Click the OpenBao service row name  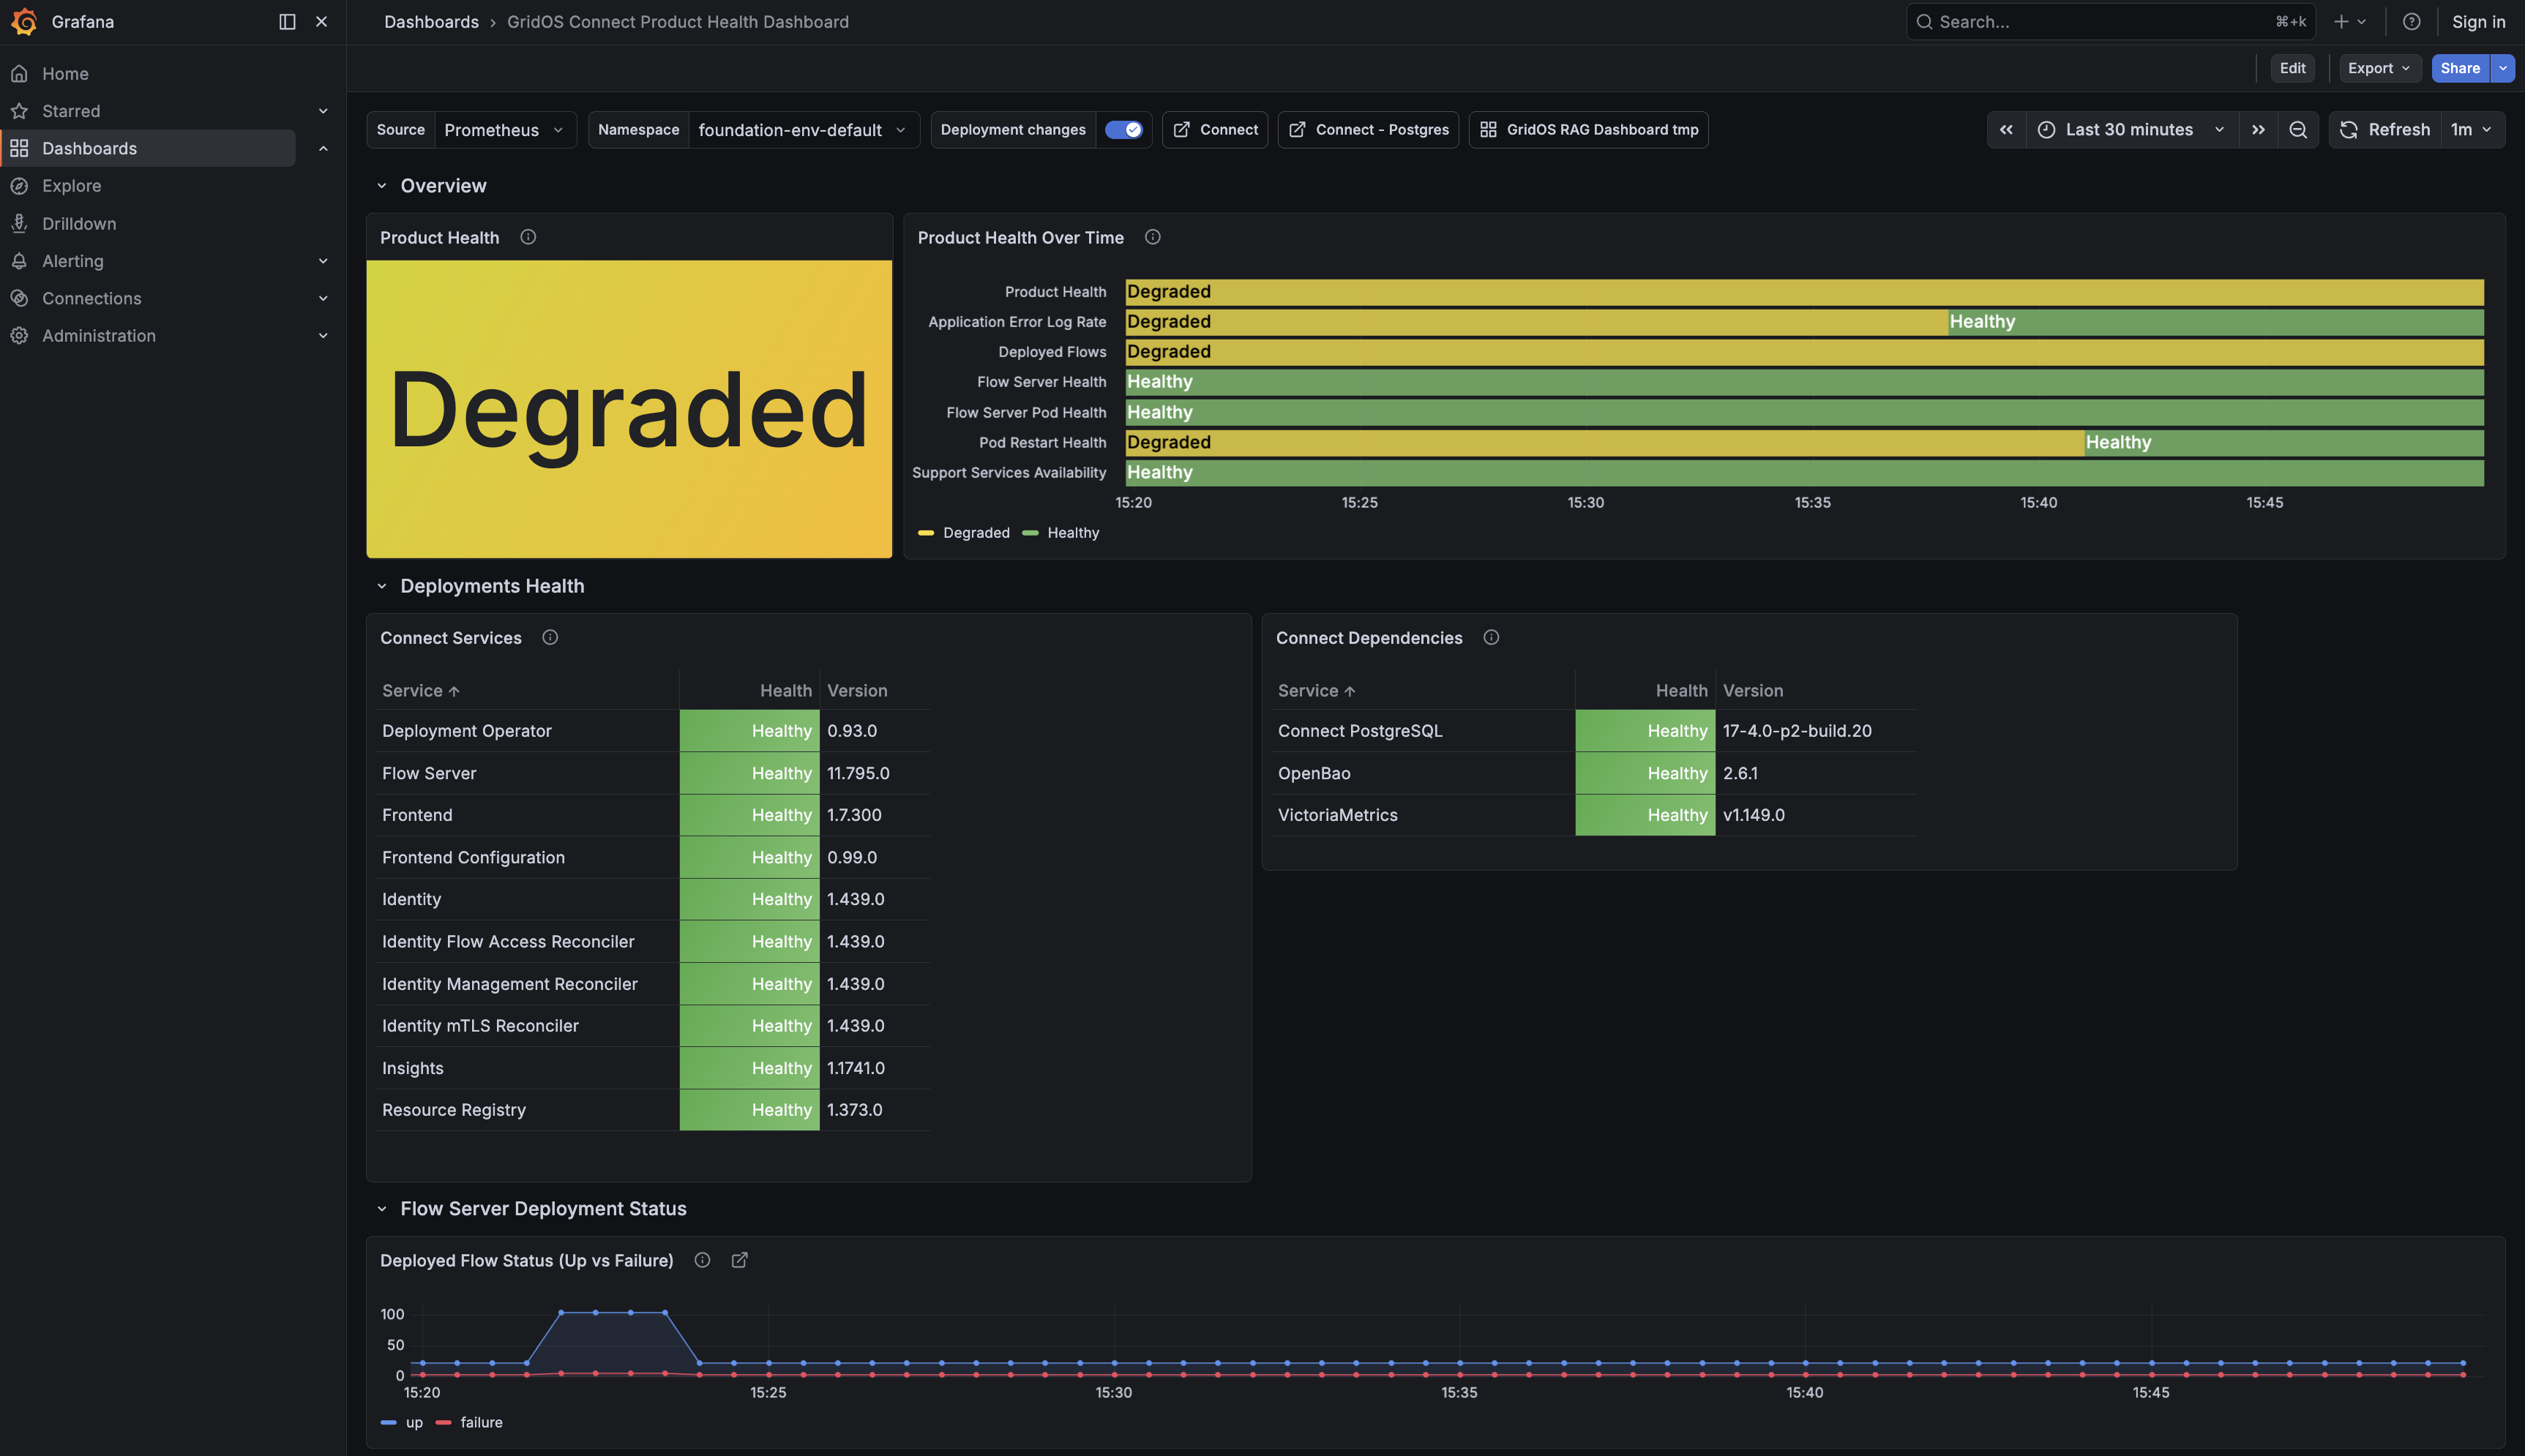[x=1314, y=773]
